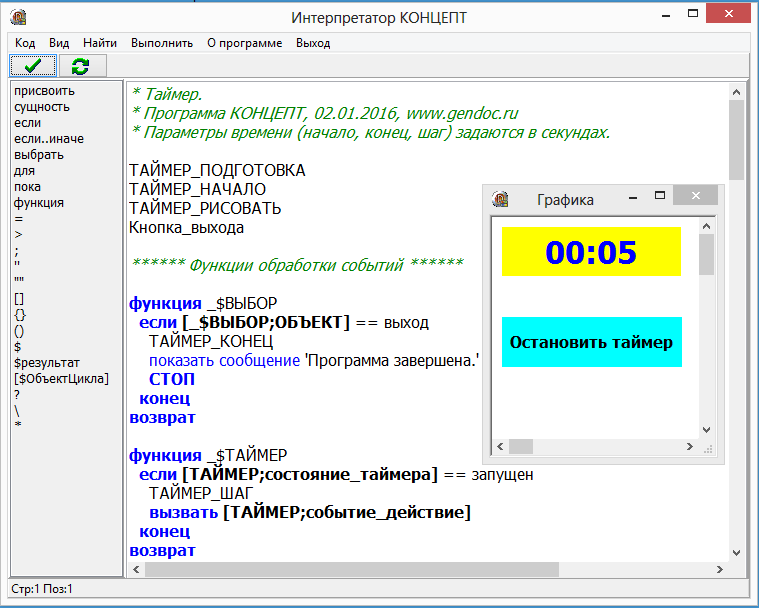759x608 pixels.
Task: Click Графика window vertical scroll down arrow
Action: 706,430
